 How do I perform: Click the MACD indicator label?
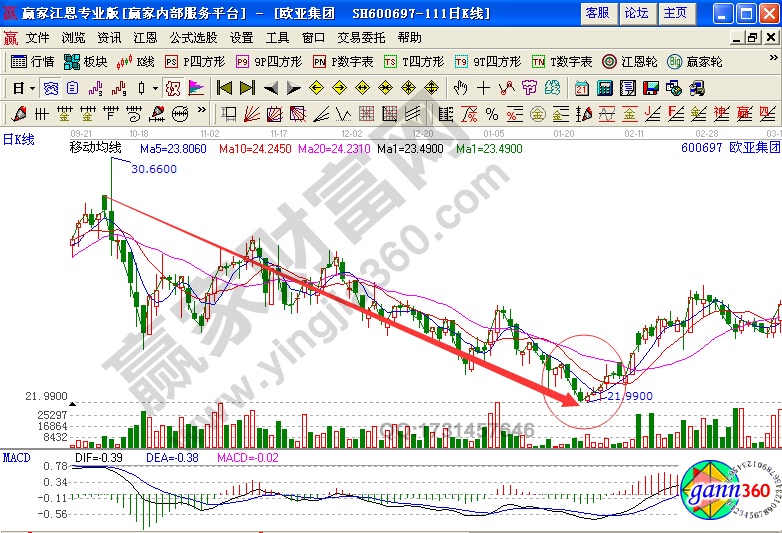(15, 457)
